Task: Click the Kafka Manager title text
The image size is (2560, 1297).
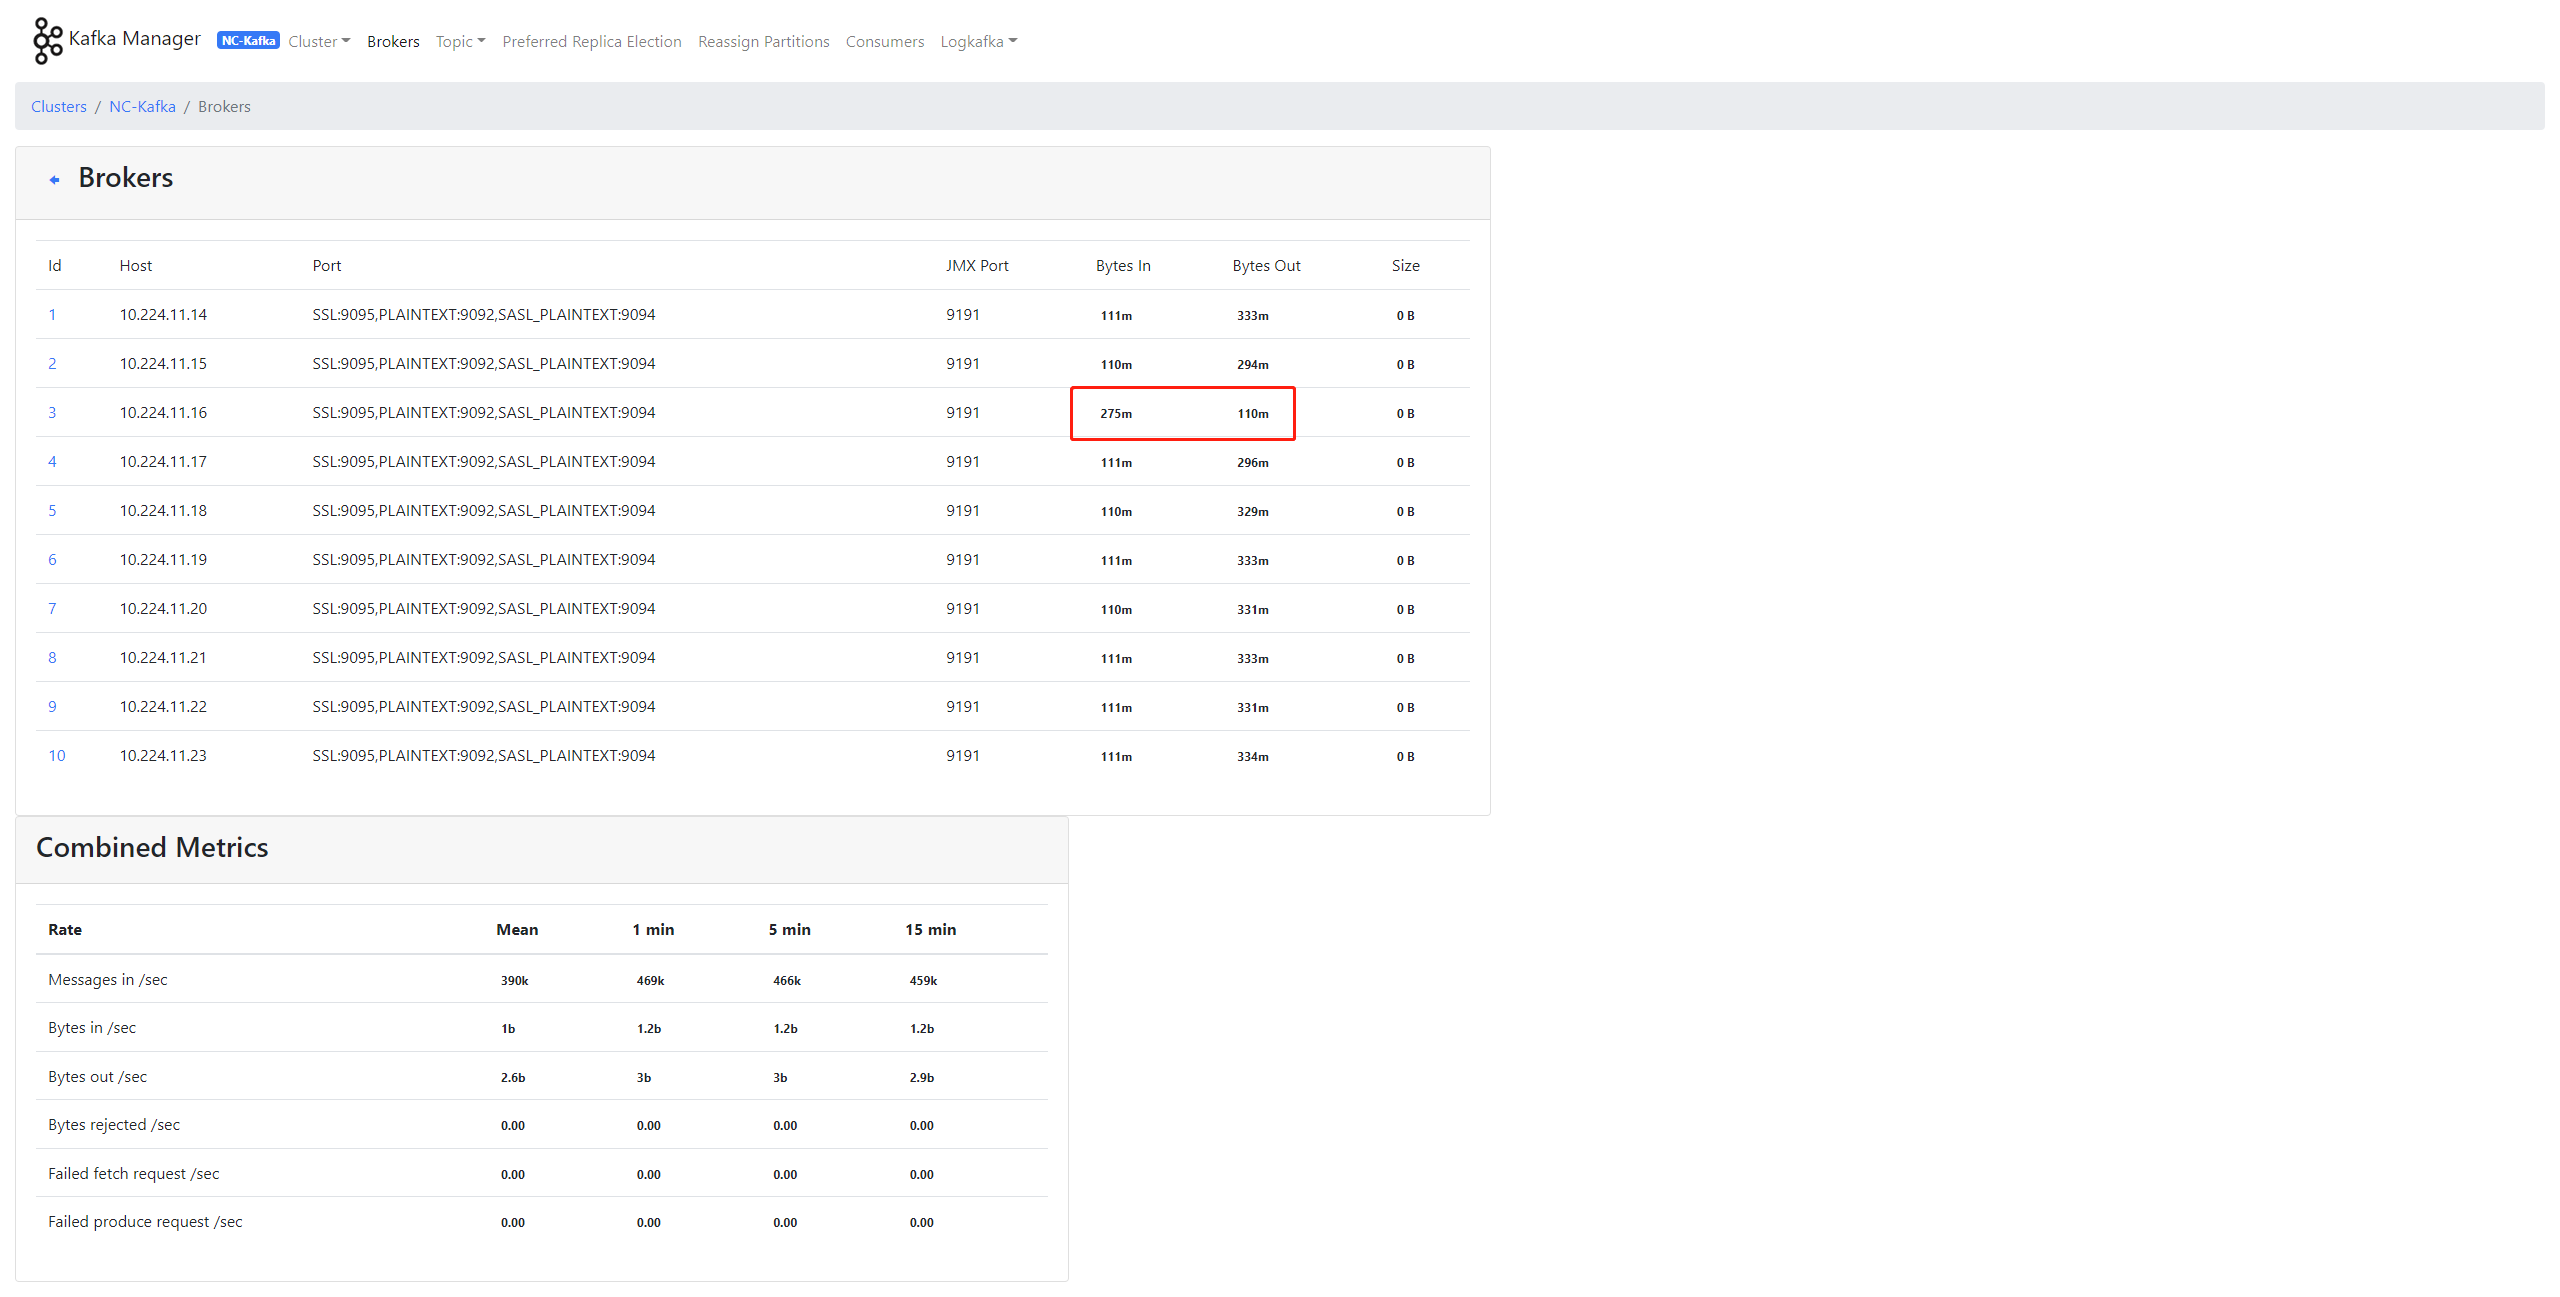Action: coord(134,39)
